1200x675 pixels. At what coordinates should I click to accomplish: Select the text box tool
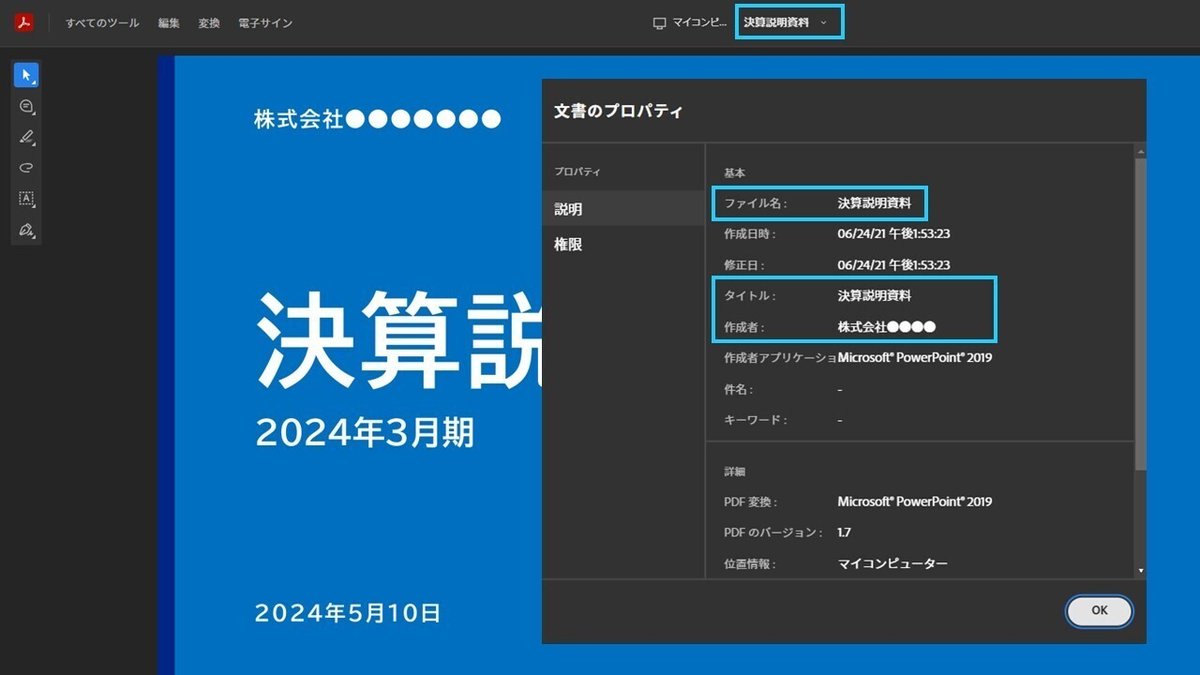[x=27, y=199]
